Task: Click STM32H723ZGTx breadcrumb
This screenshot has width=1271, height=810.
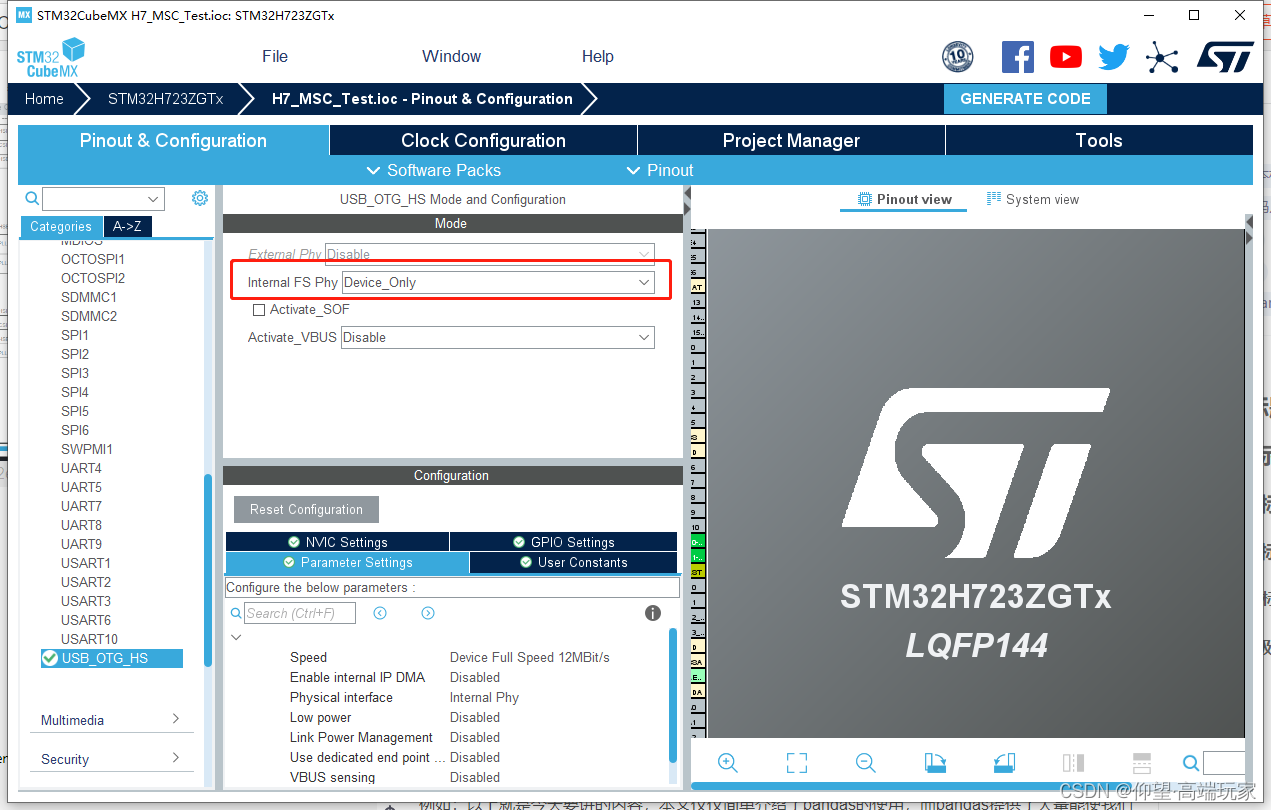Action: (x=166, y=99)
